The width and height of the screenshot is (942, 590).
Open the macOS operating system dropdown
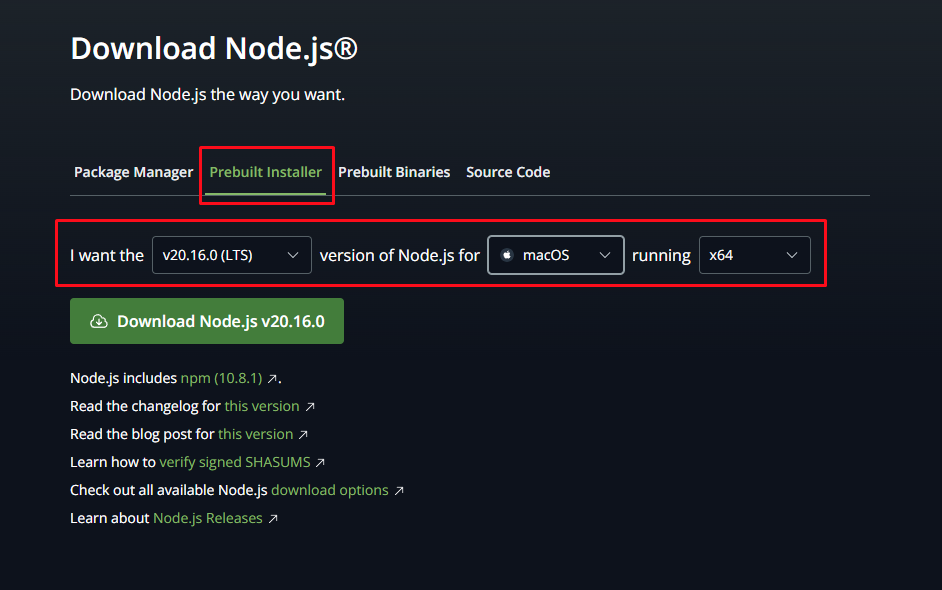pyautogui.click(x=556, y=255)
